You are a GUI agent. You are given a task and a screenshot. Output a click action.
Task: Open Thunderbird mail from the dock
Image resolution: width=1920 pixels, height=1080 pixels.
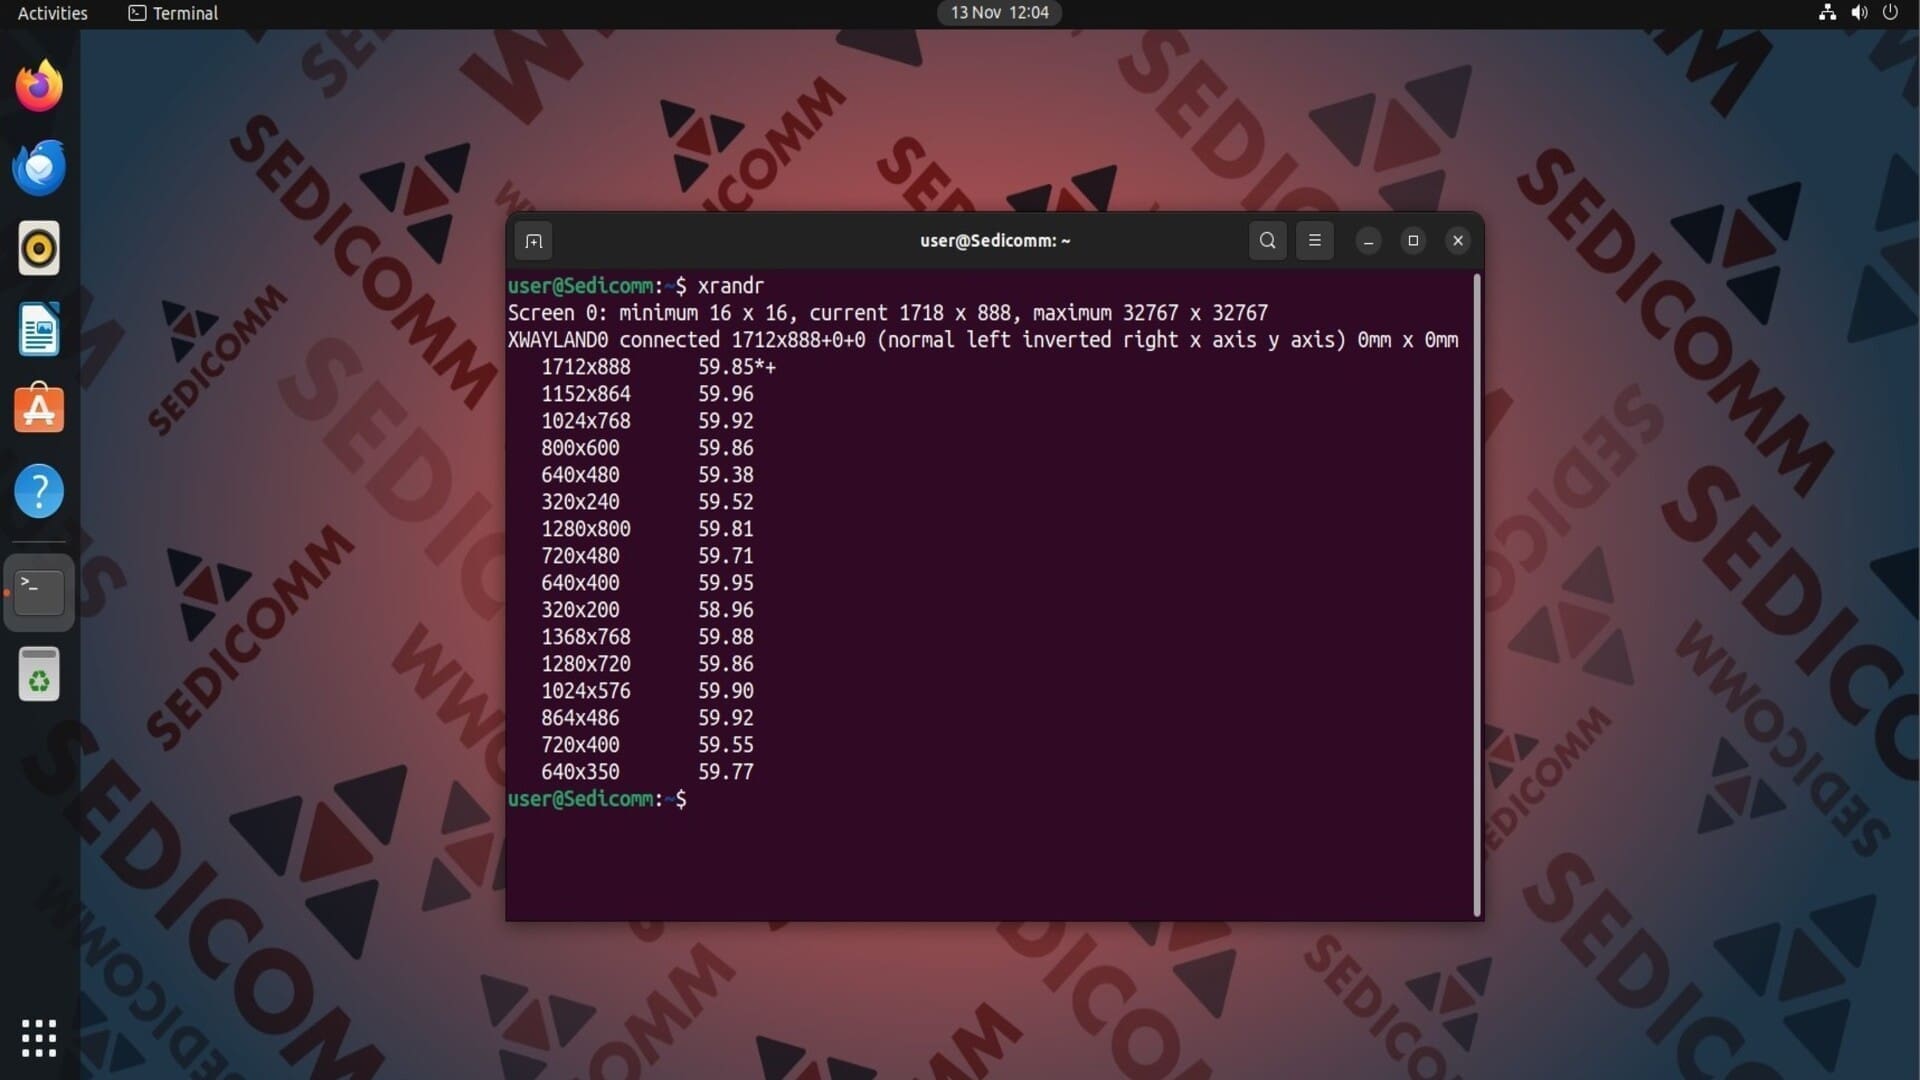[x=39, y=167]
